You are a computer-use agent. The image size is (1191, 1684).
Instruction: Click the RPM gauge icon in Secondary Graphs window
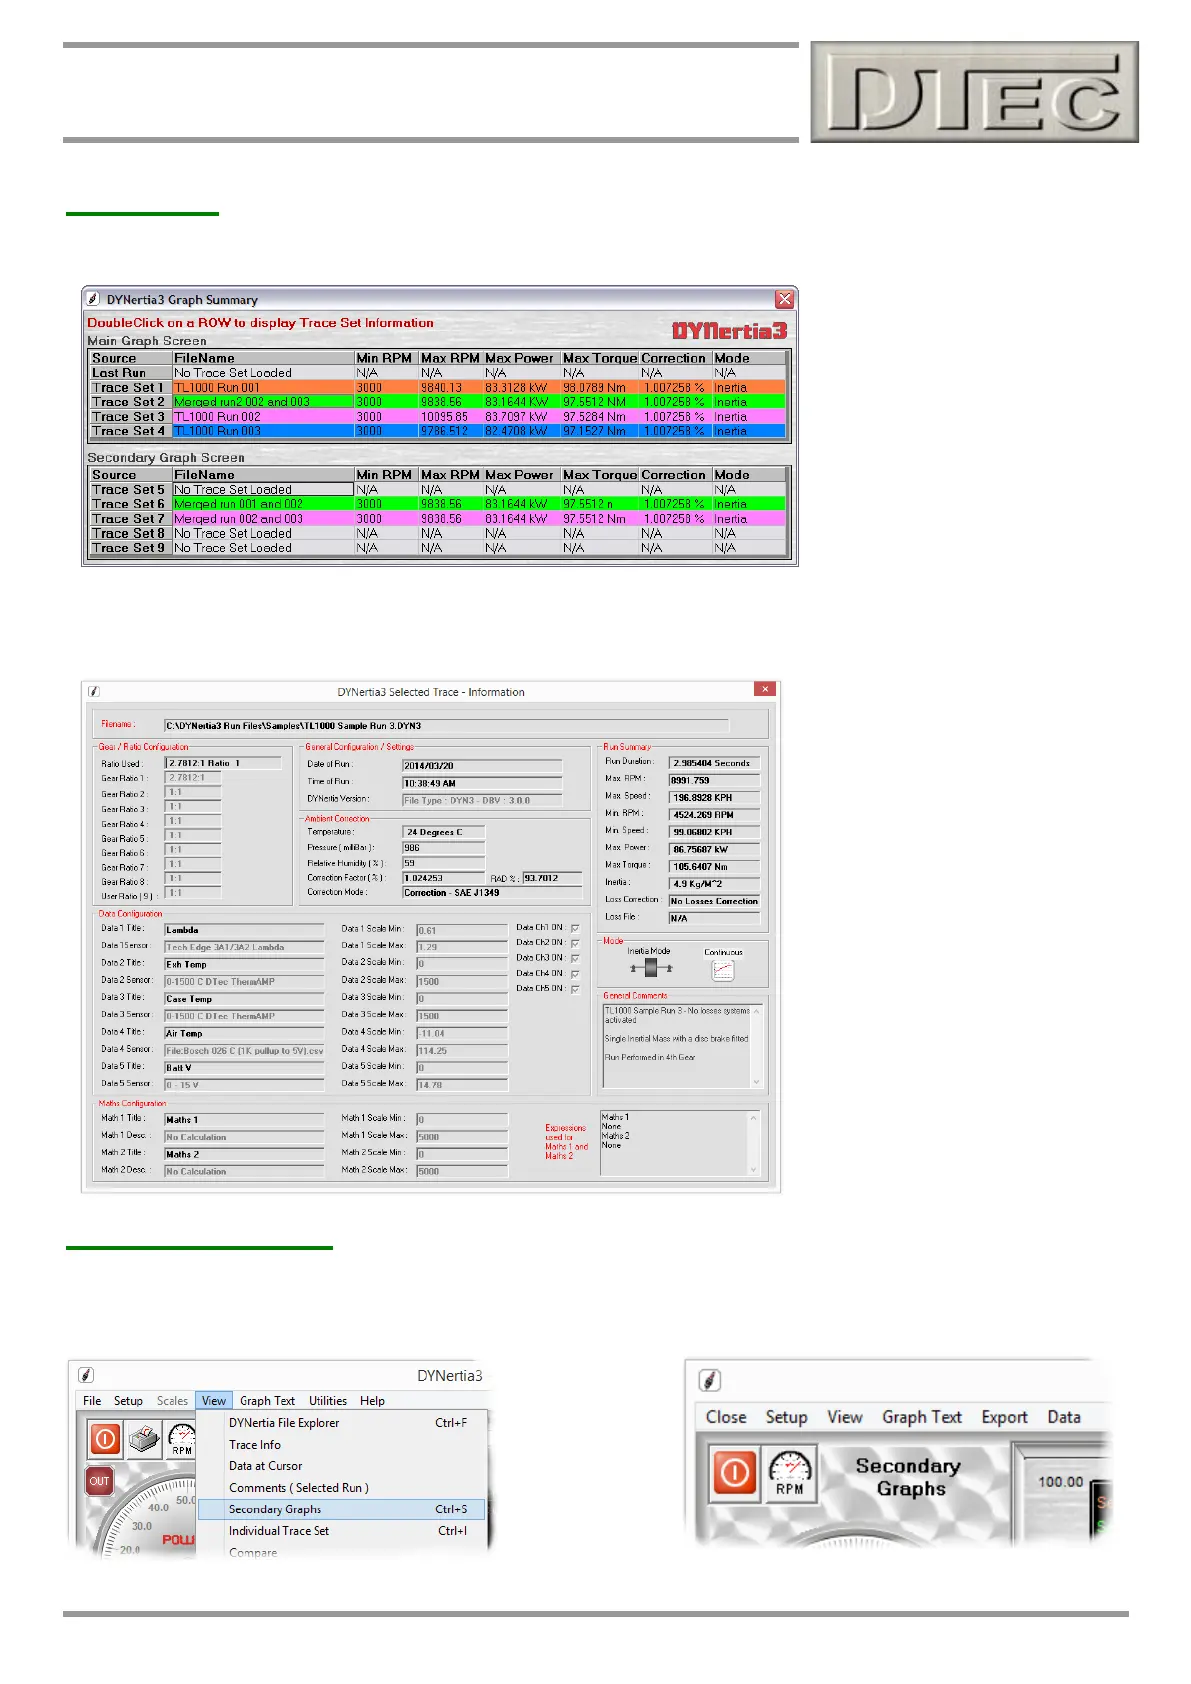click(x=789, y=1473)
